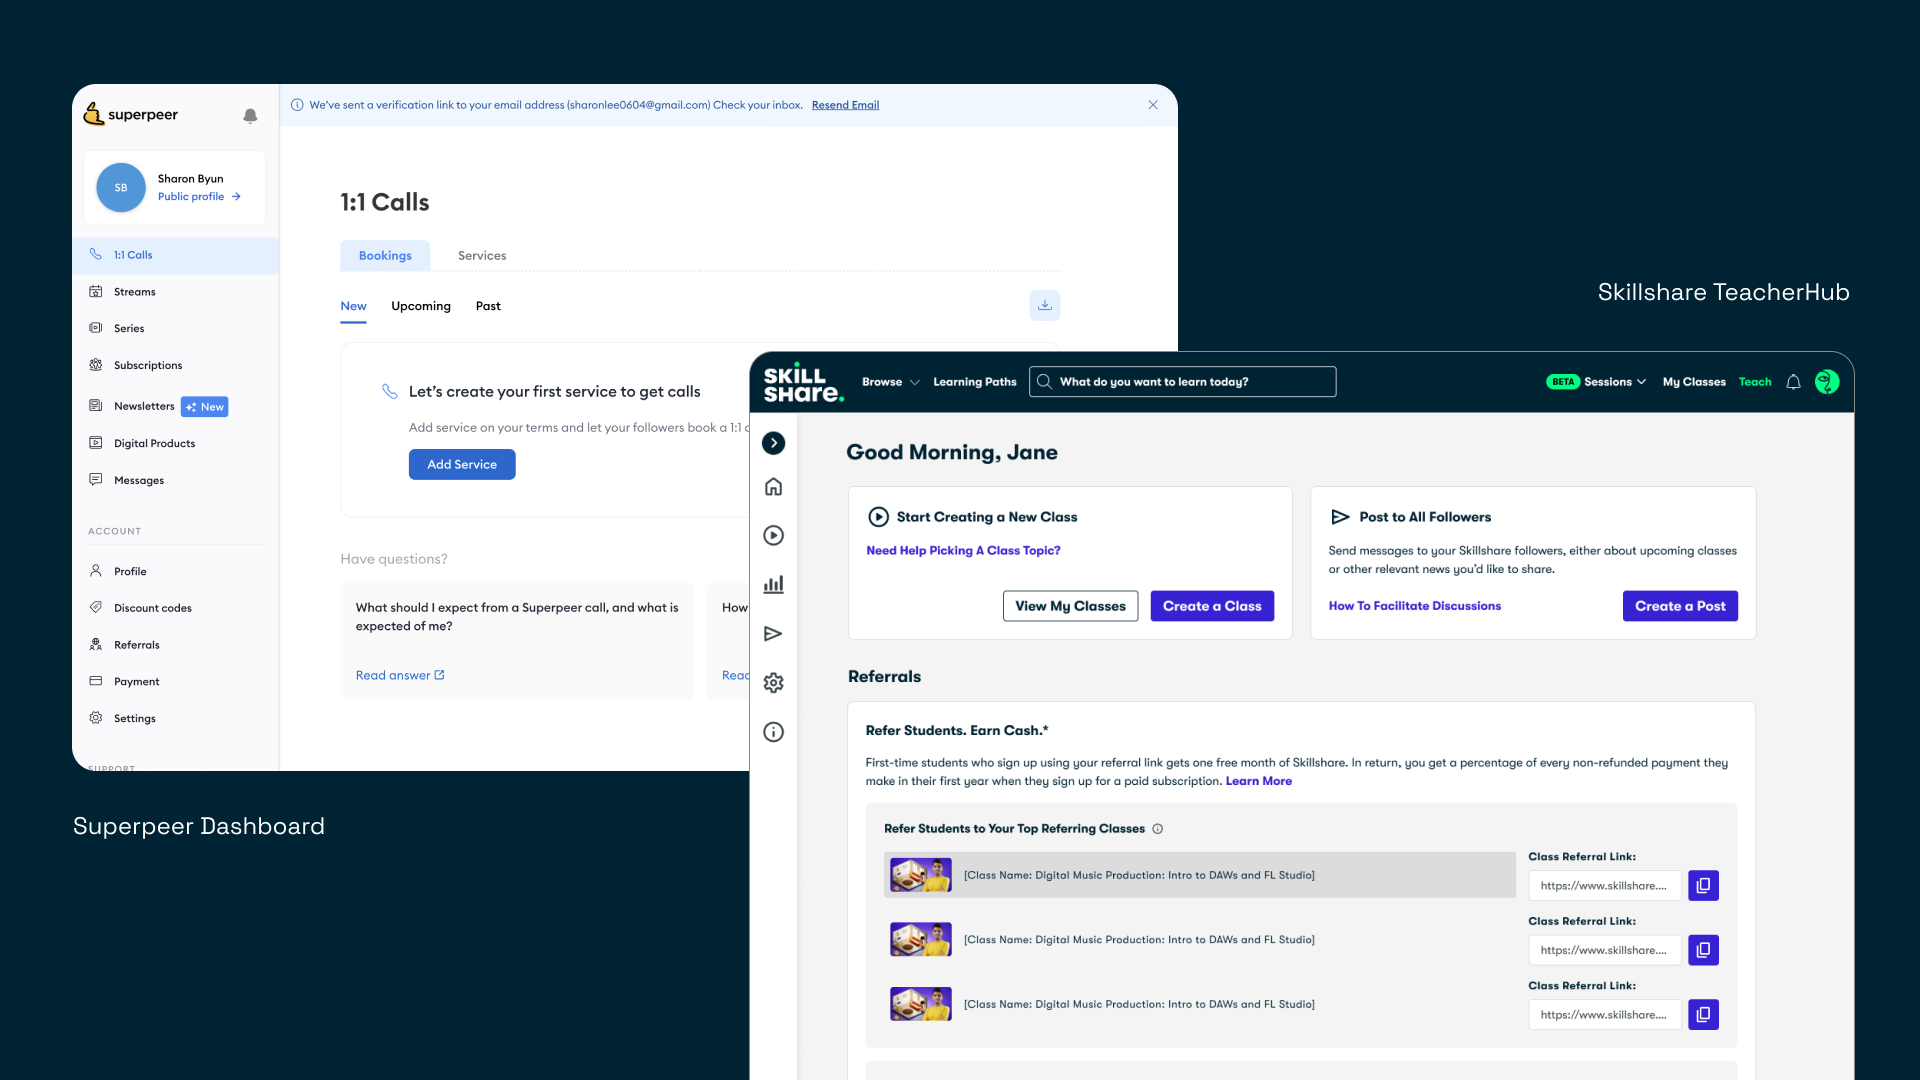Click the Skillshare search field
Viewport: 1920px width, 1080px height.
[x=1183, y=382]
